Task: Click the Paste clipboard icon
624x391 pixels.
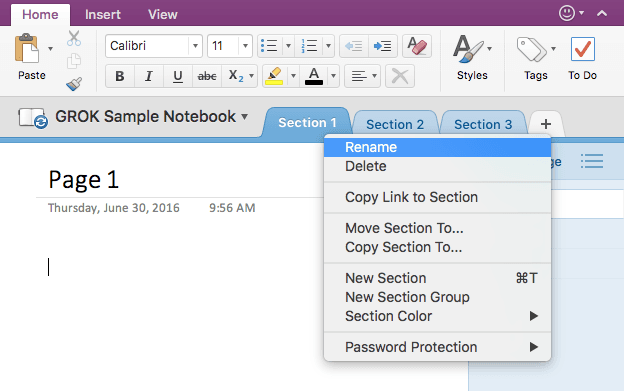Action: pos(27,49)
